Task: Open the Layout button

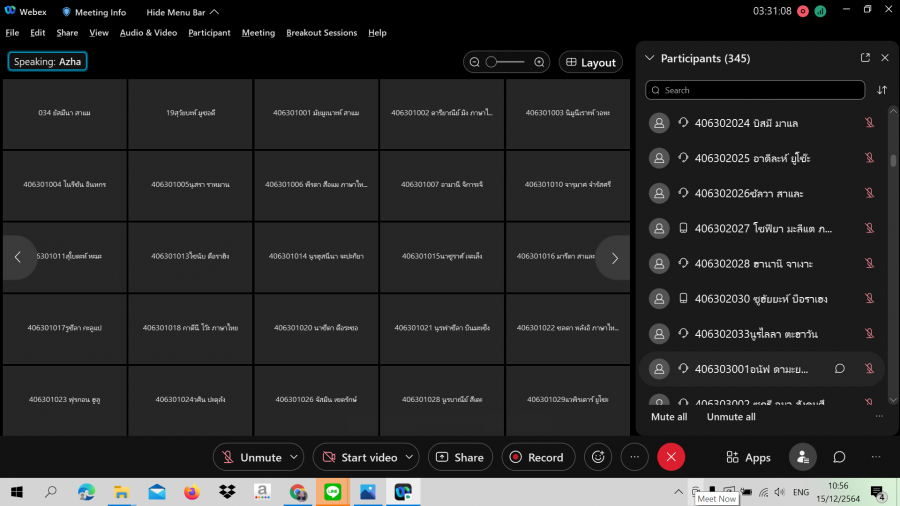Action: 590,62
